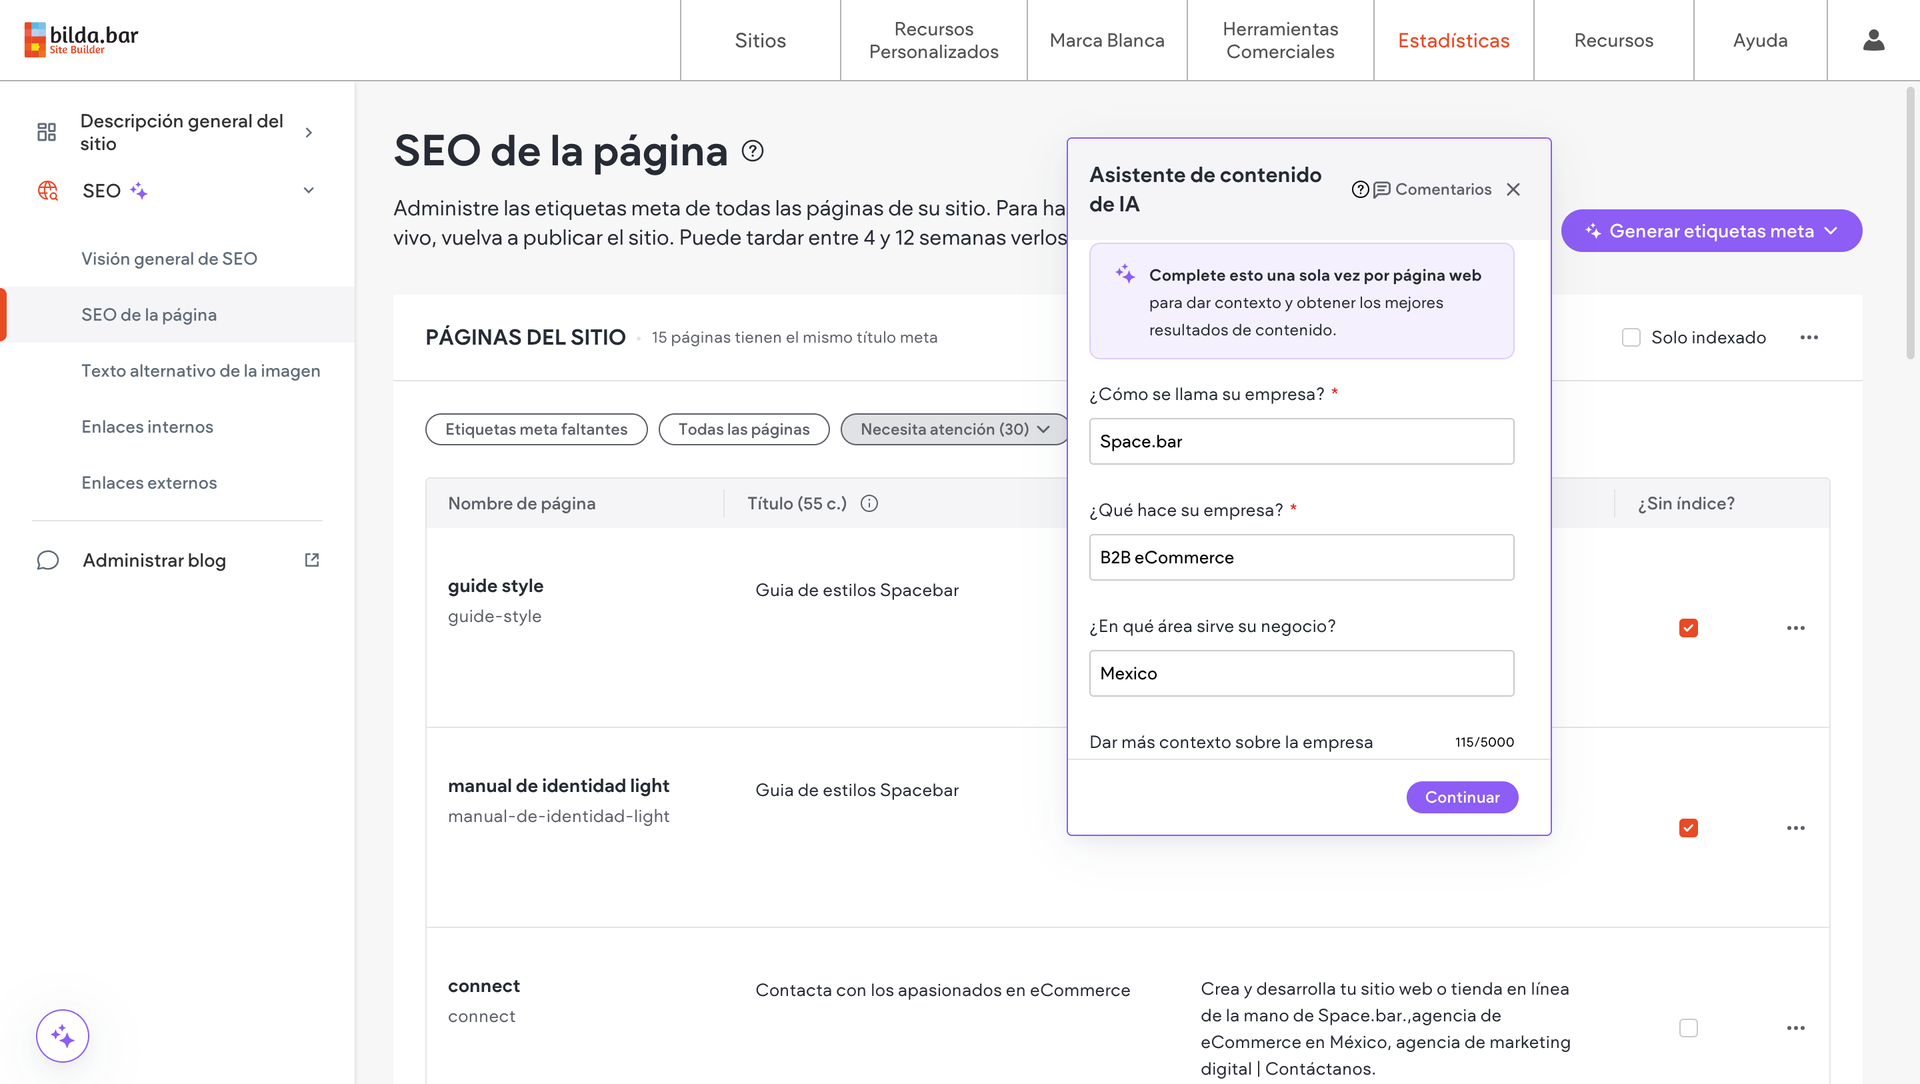Open the bilda.bar Site Builder logo
The image size is (1920, 1084).
click(x=81, y=40)
